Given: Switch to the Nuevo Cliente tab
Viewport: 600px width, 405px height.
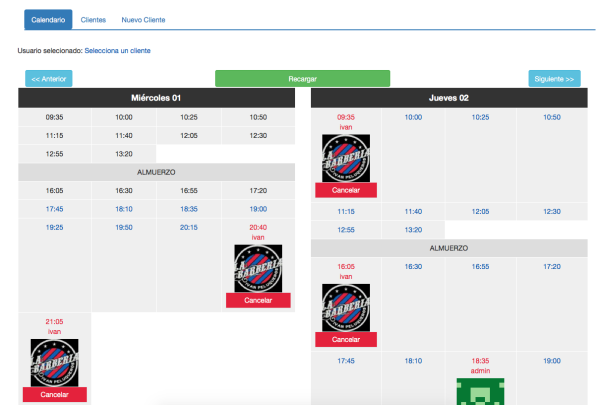Looking at the screenshot, I should point(143,20).
